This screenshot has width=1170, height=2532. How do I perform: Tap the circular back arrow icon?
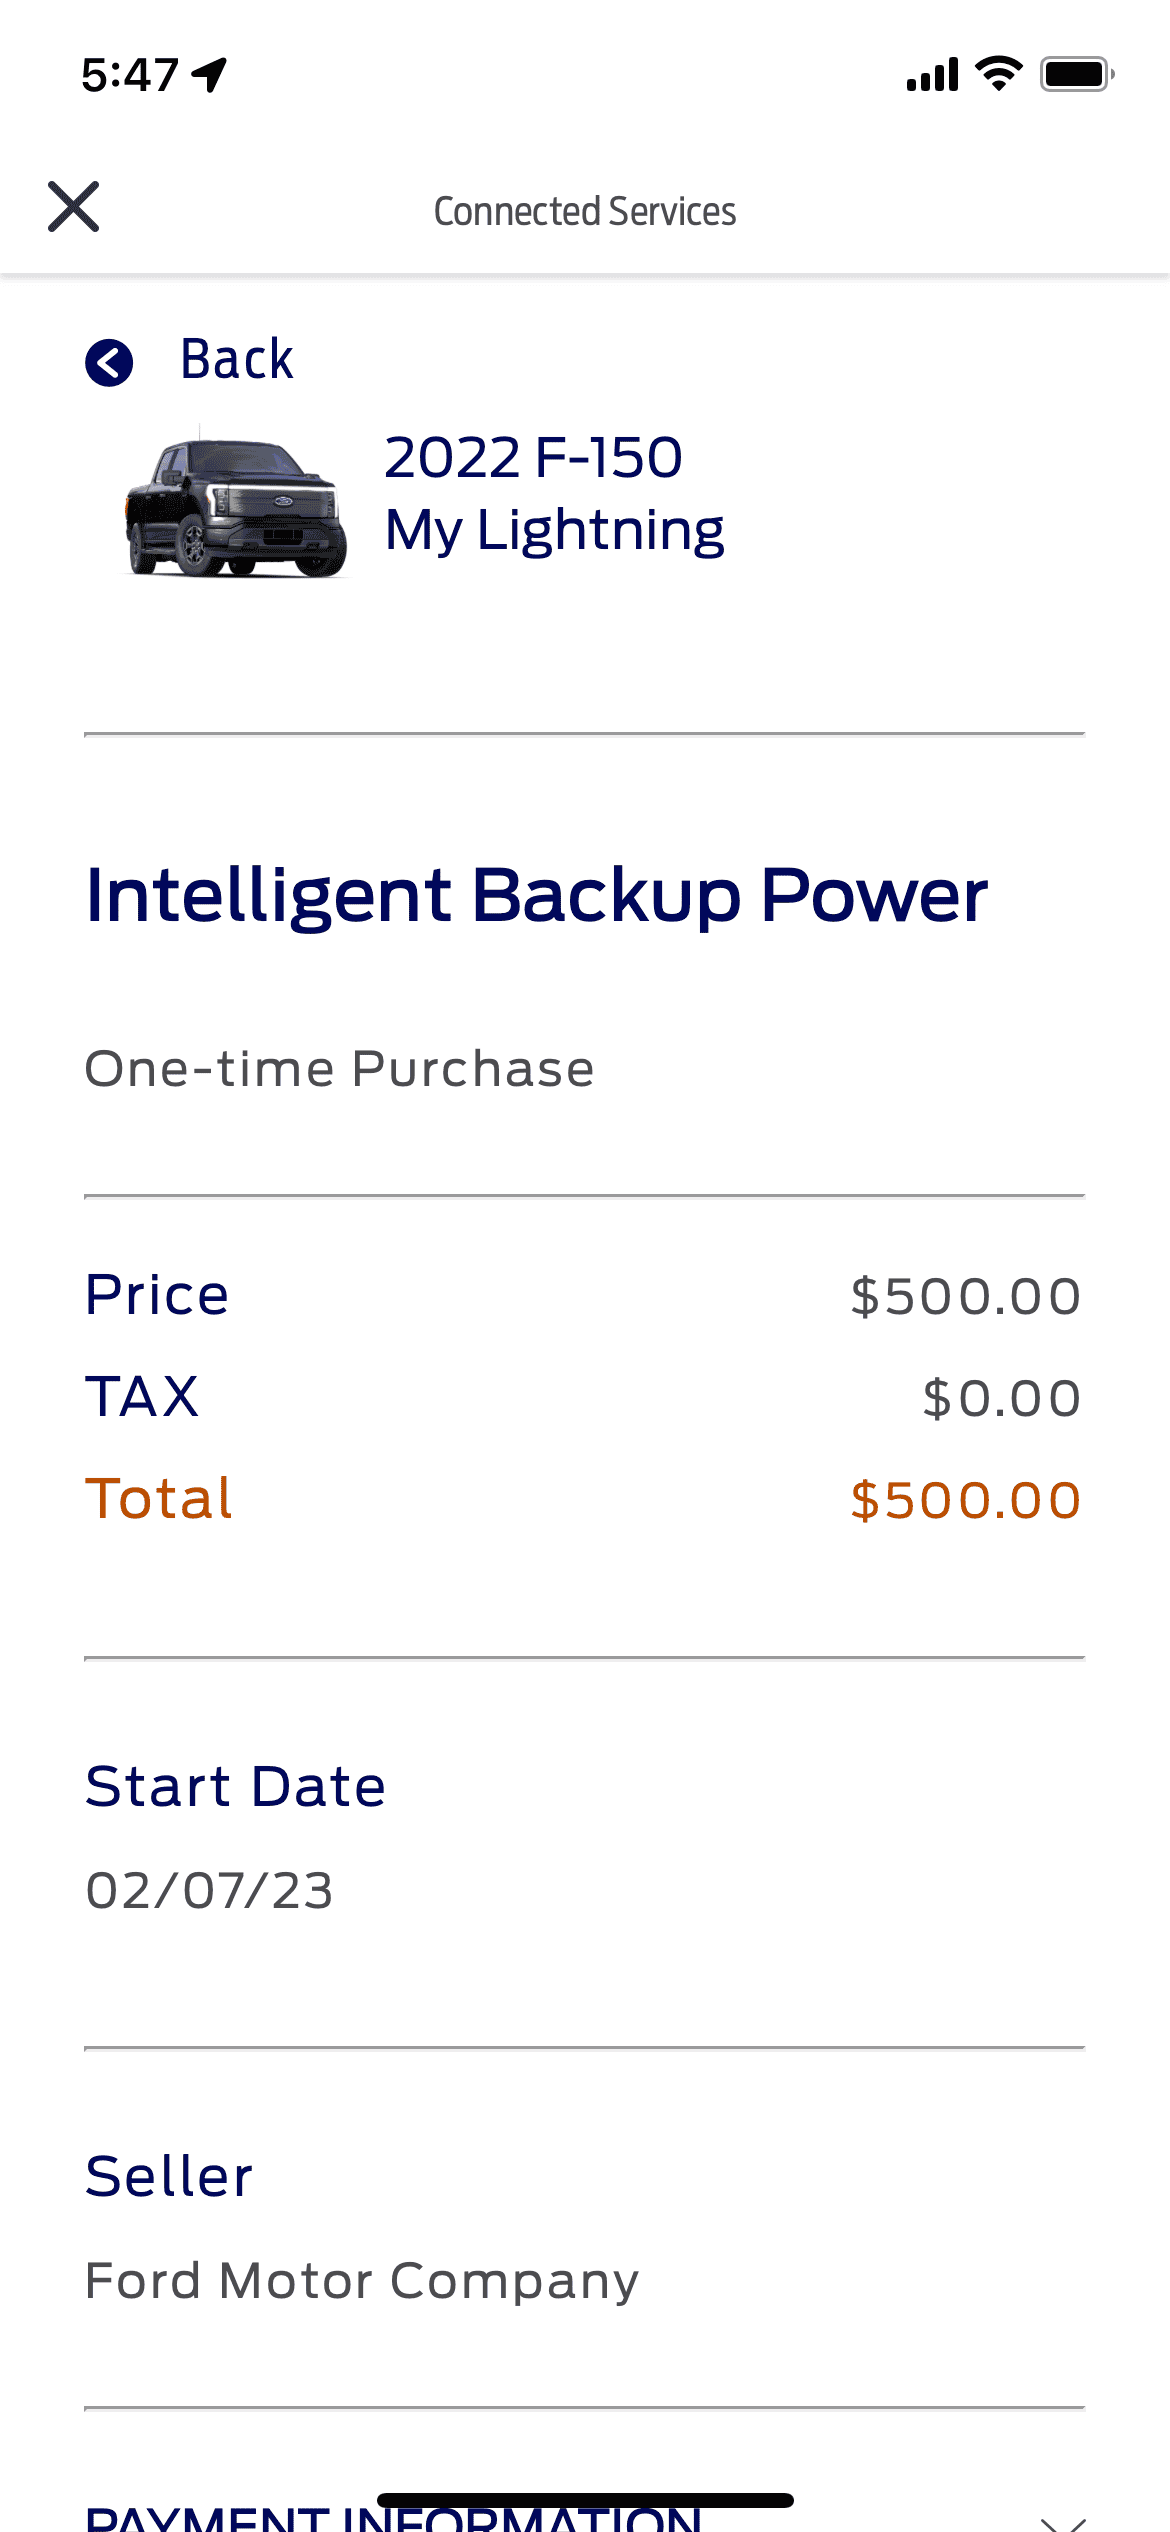click(x=109, y=362)
